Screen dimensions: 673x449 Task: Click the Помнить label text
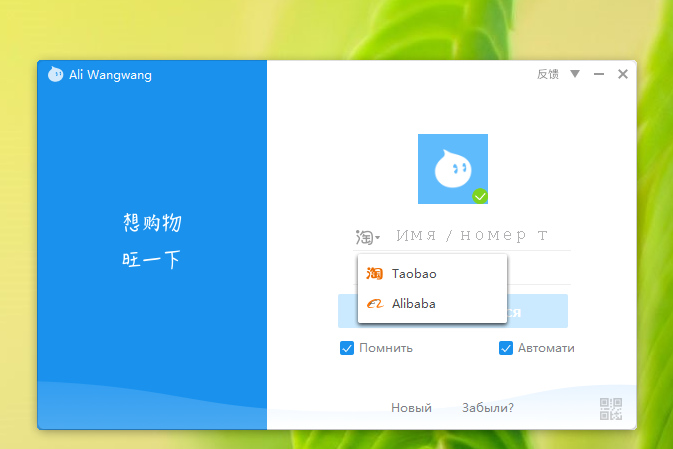coord(386,348)
